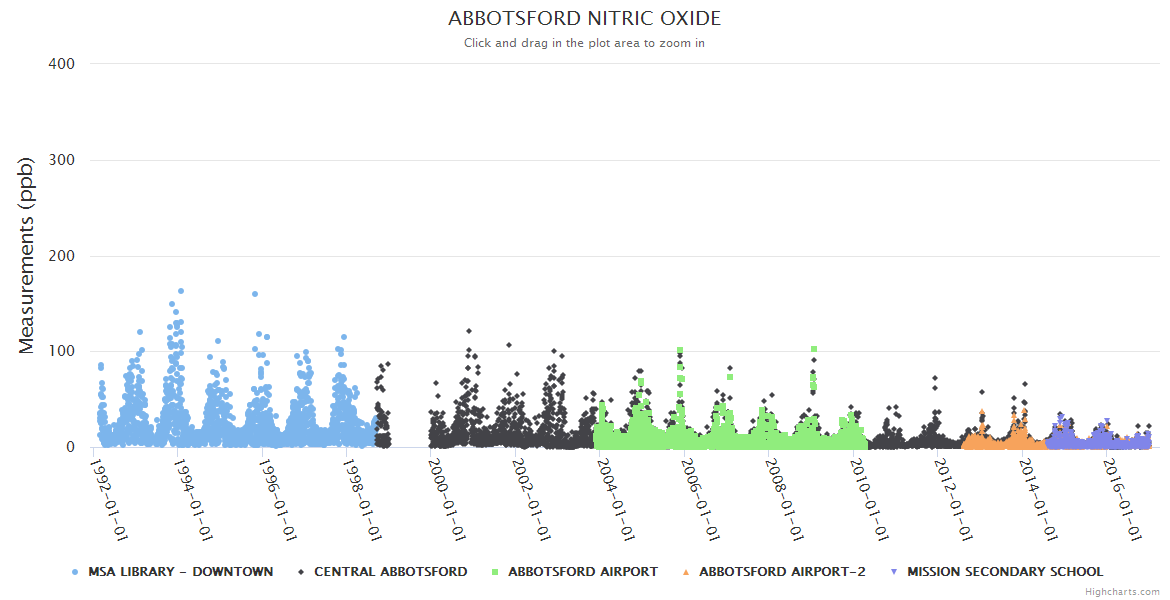
Task: Toggle the Abbotsford Airport series text label
Action: 583,572
